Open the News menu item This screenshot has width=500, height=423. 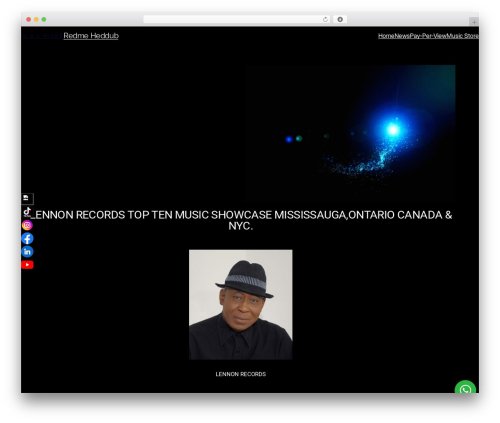tap(402, 36)
